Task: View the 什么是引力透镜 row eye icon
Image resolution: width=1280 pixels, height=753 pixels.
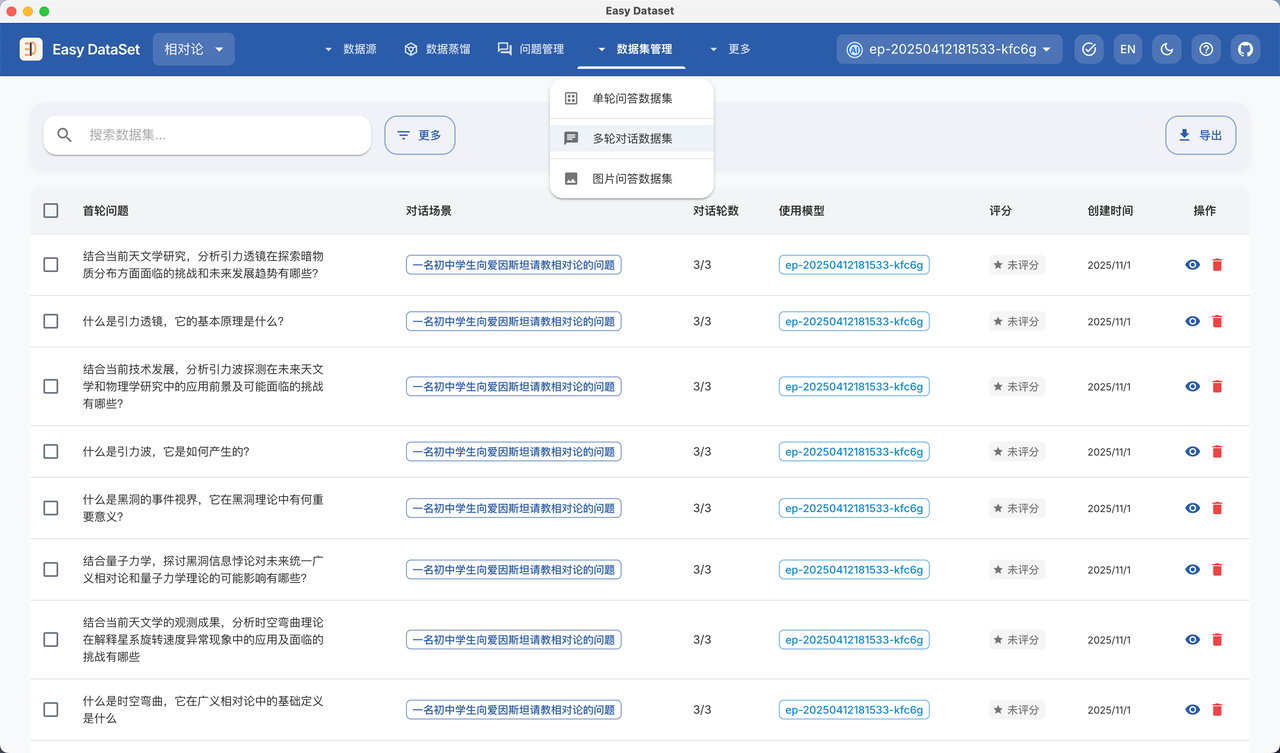Action: [x=1192, y=321]
